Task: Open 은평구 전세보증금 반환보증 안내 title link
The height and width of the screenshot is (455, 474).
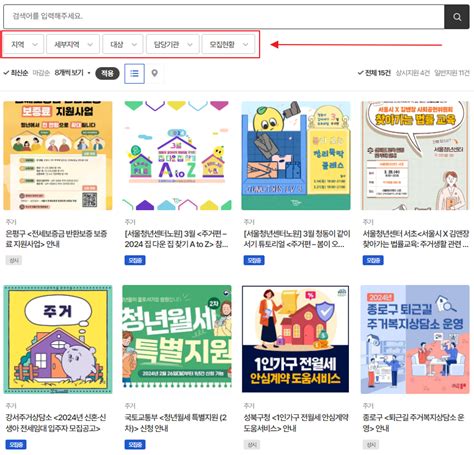Action: 56,239
